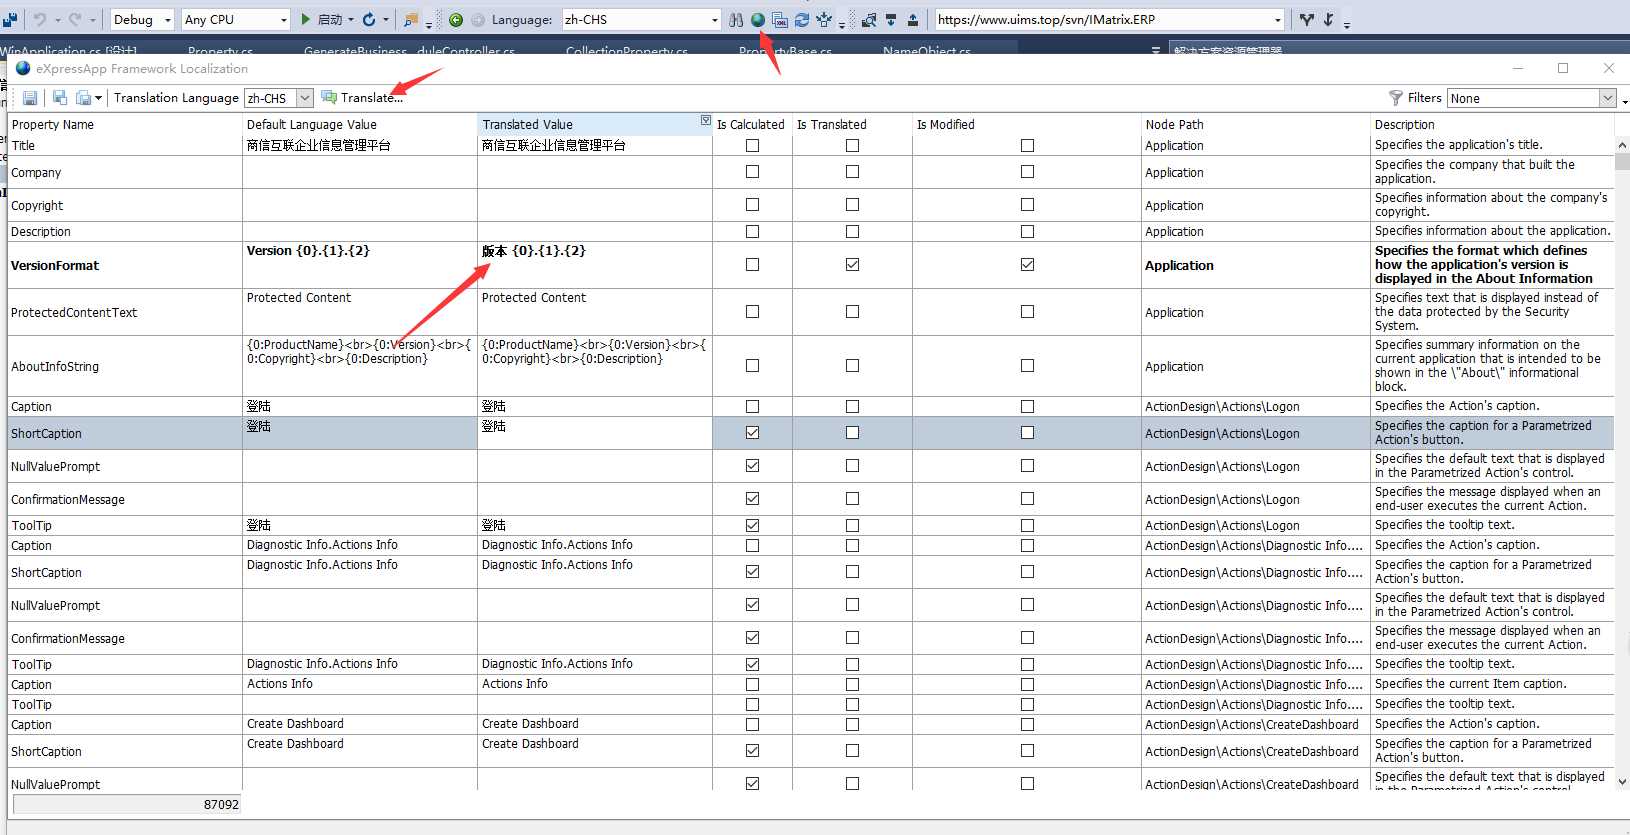Select the VersionFormat property name cell
The height and width of the screenshot is (835, 1630).
tap(124, 266)
